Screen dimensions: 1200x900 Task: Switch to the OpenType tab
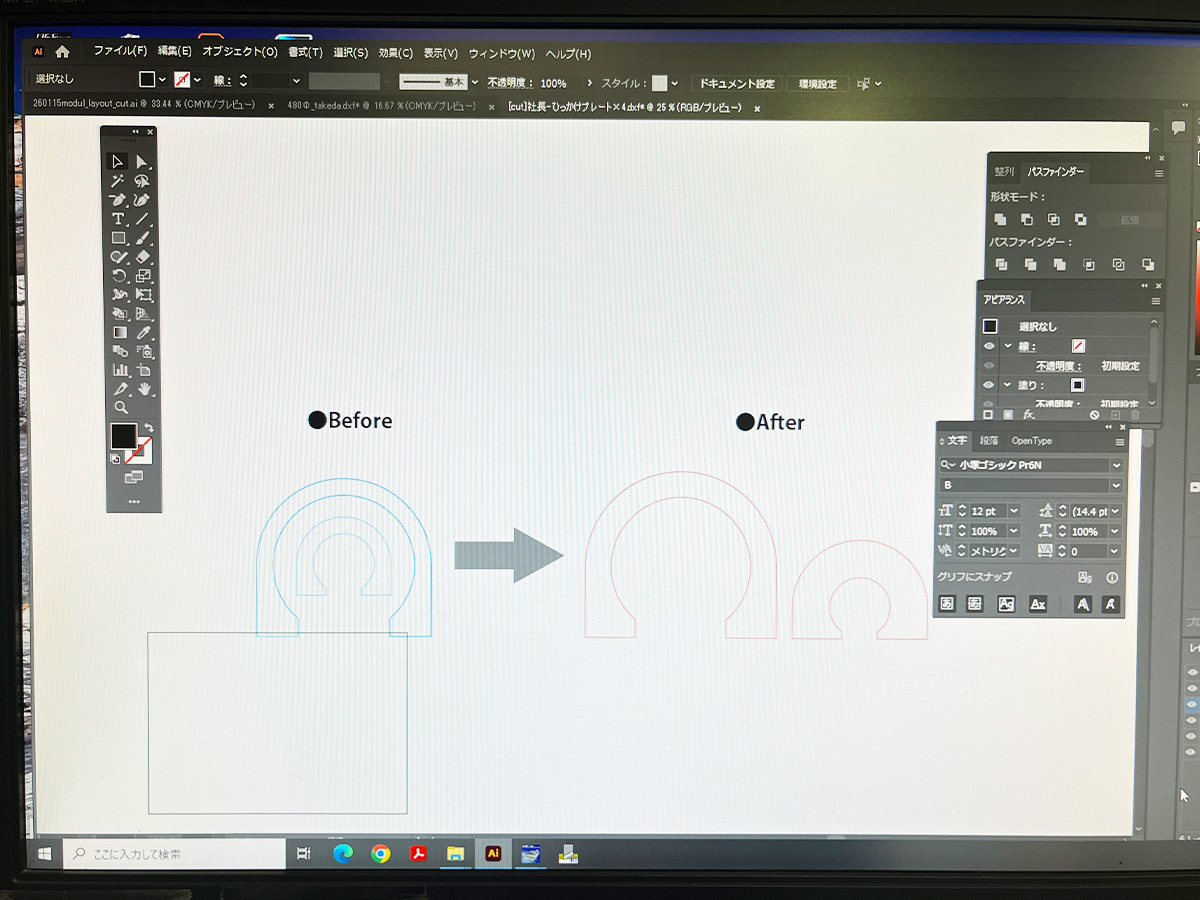[x=1031, y=441]
